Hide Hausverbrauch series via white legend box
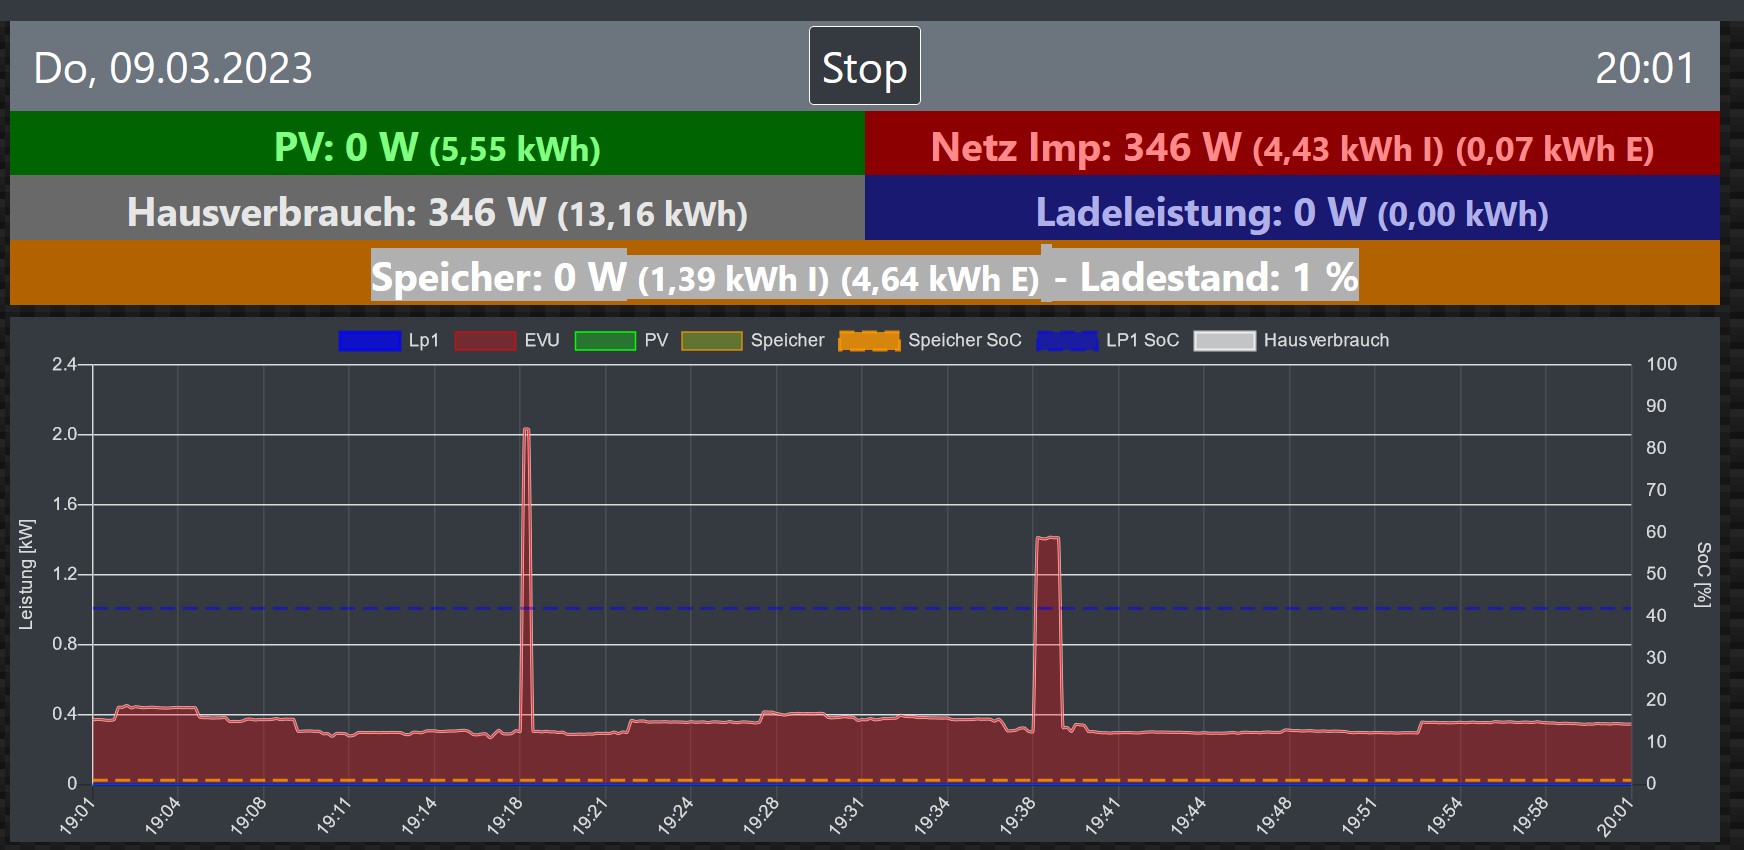 point(1224,341)
